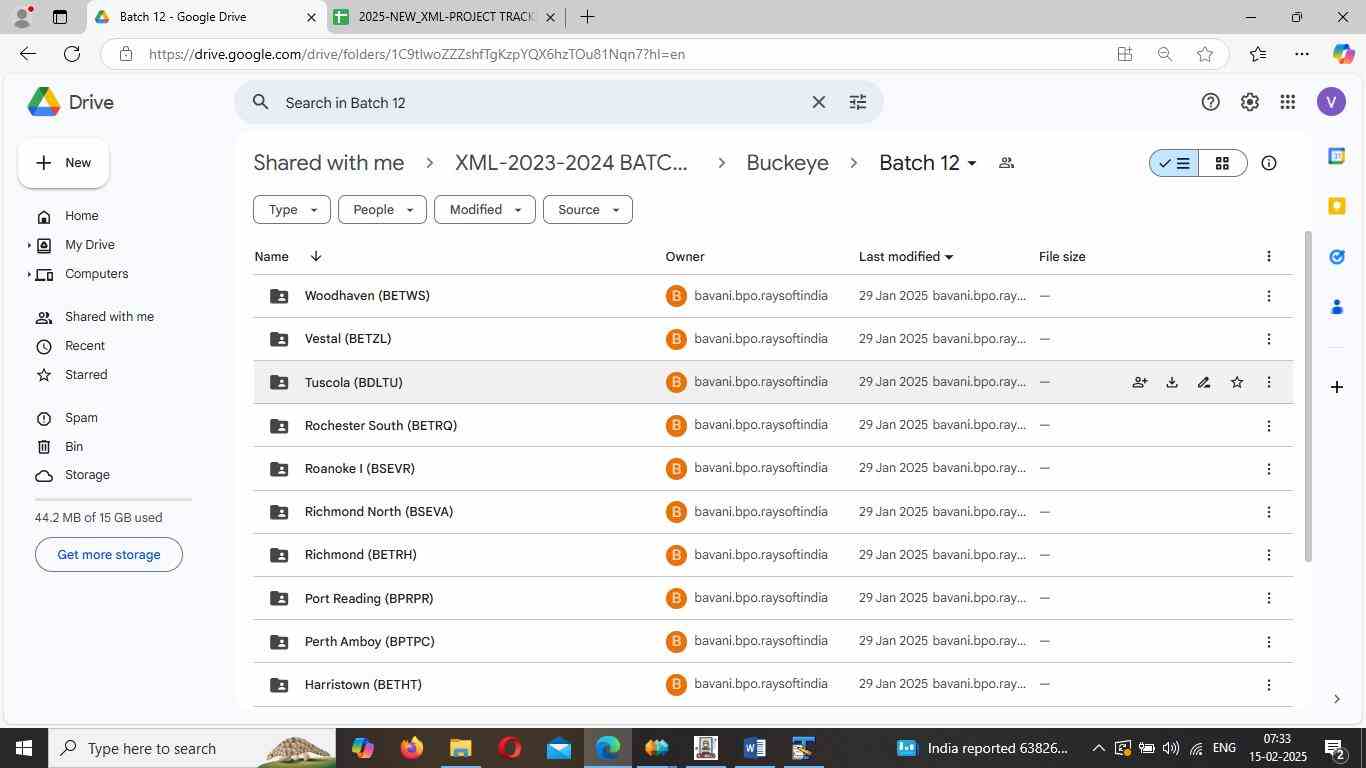Change Last modified sort dropdown

[906, 257]
